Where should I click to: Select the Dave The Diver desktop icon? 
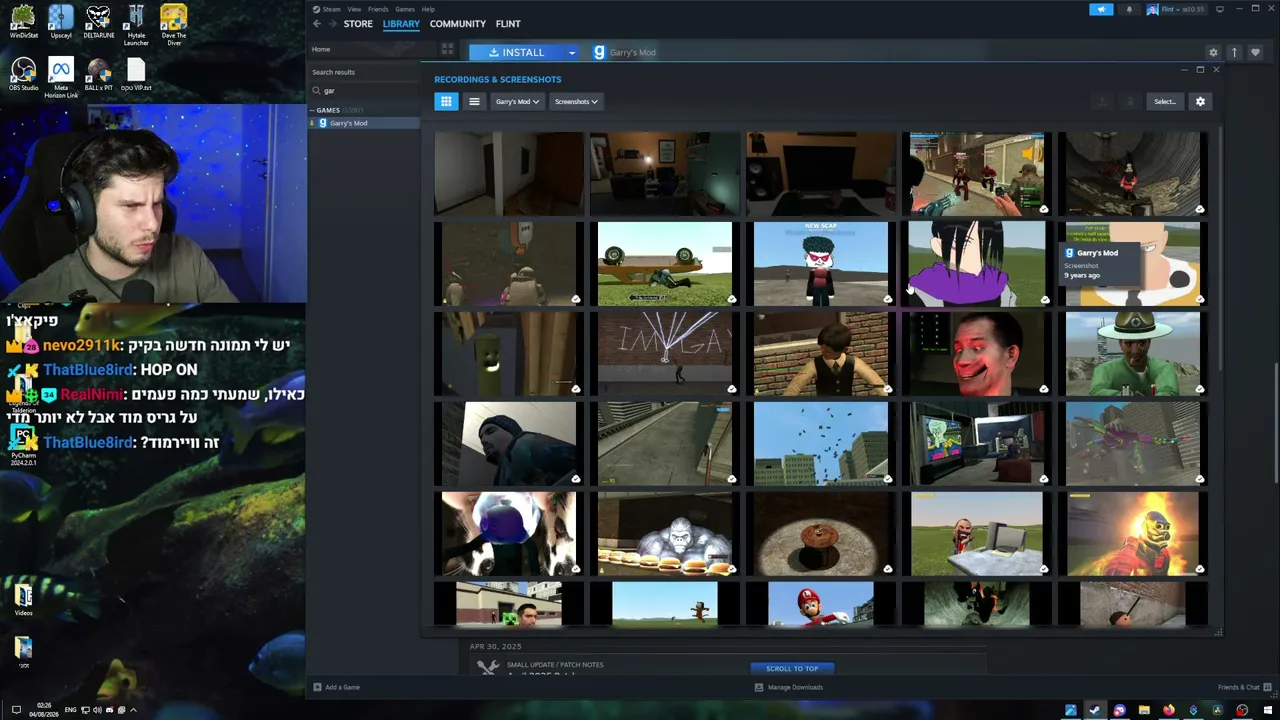pos(173,24)
